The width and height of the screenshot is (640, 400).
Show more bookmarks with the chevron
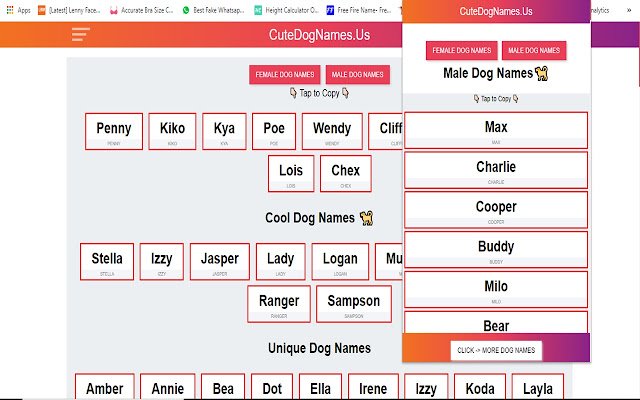point(629,10)
